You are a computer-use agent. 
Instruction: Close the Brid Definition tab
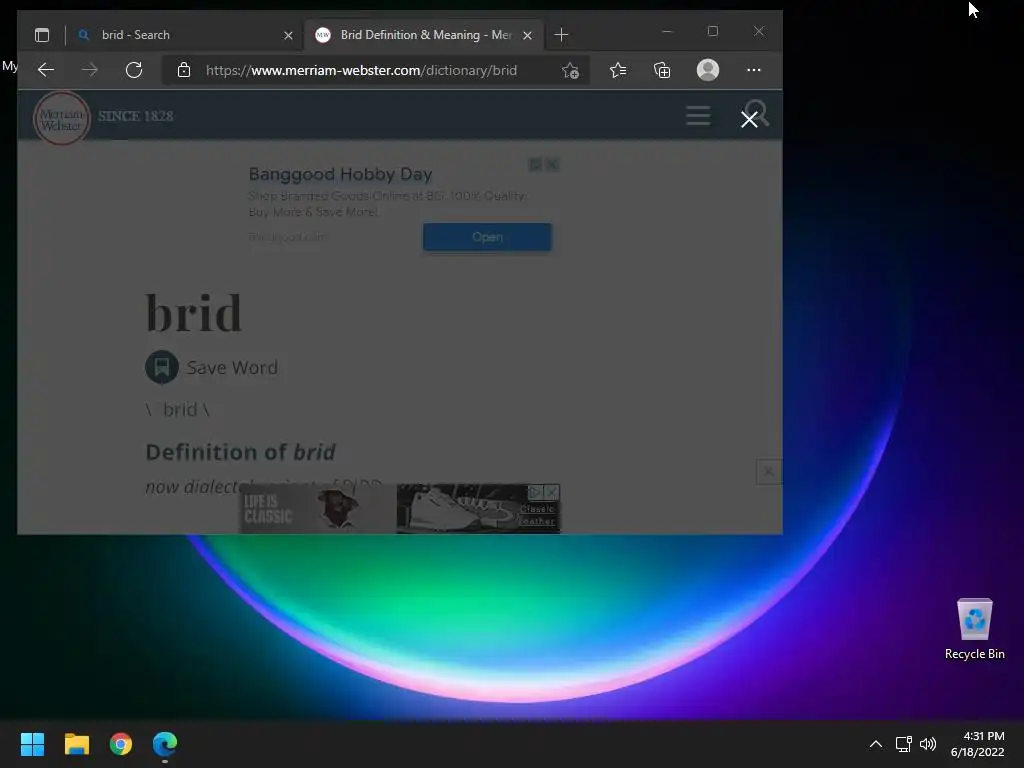pos(527,35)
